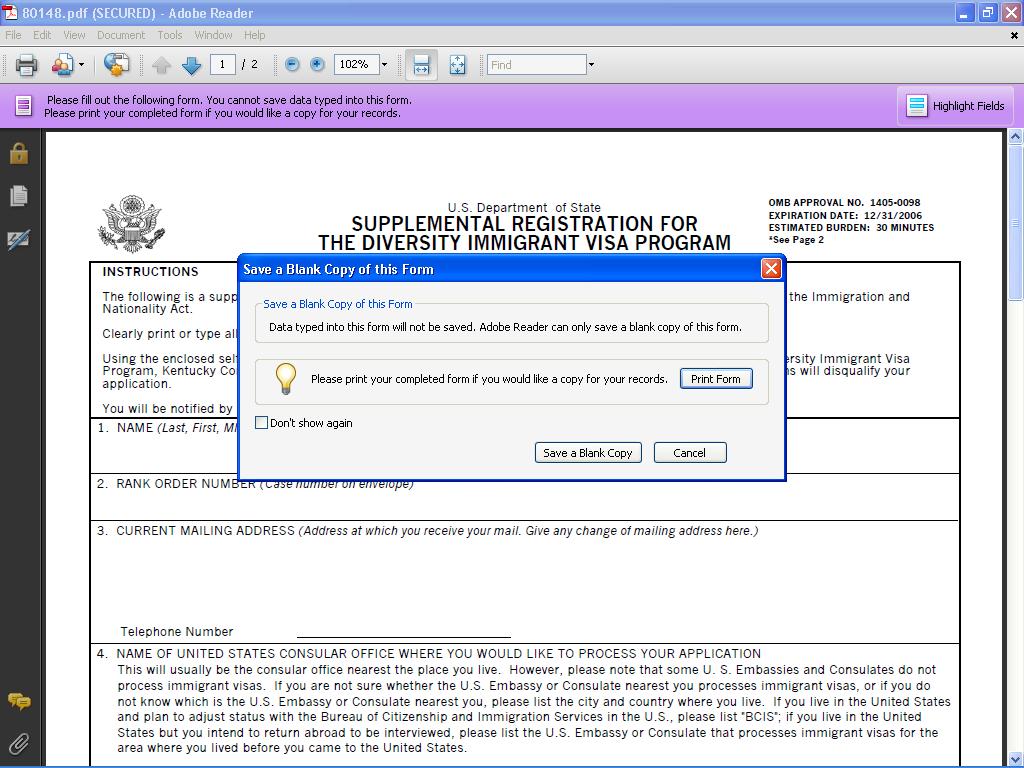
Task: Click the vertical scrollbar thumb
Action: [1016, 223]
